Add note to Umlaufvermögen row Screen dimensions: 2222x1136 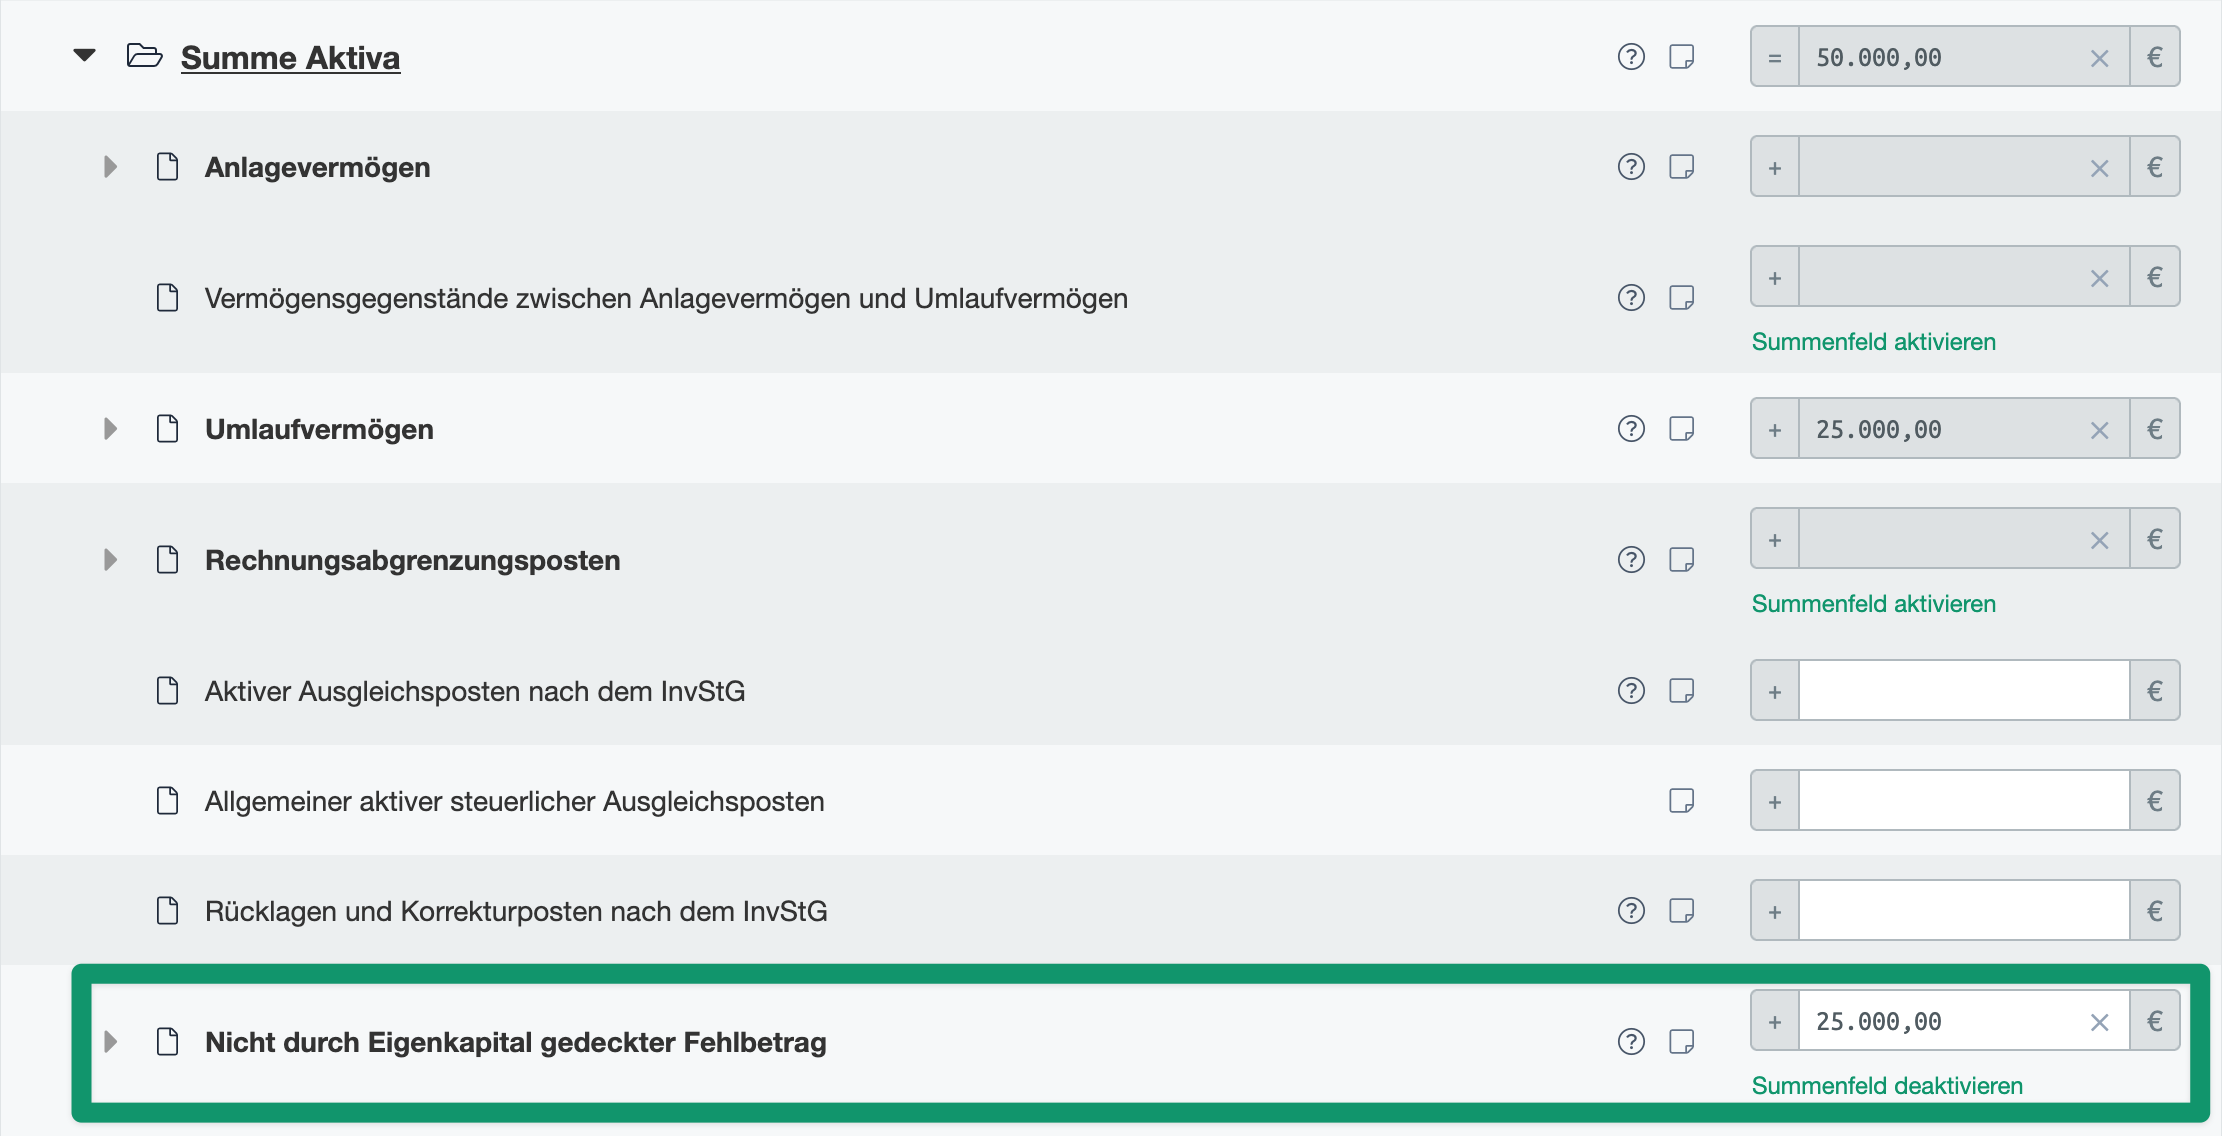pyautogui.click(x=1682, y=429)
